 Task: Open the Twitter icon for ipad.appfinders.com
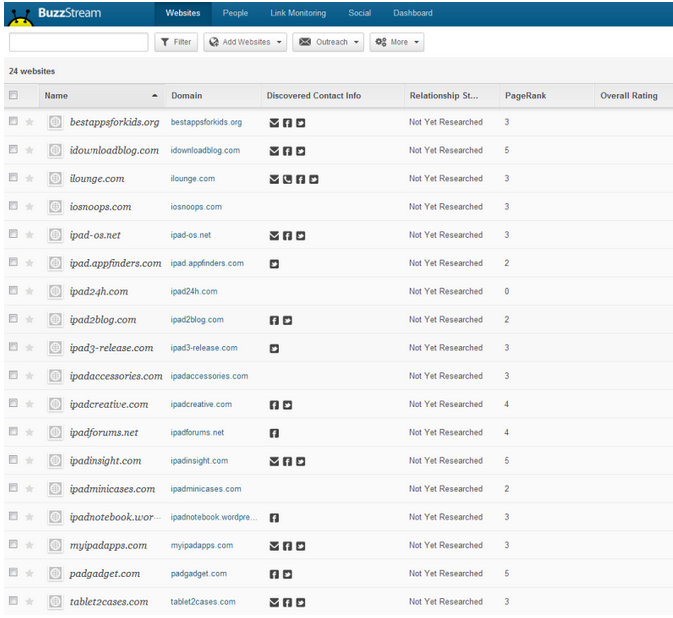[274, 264]
